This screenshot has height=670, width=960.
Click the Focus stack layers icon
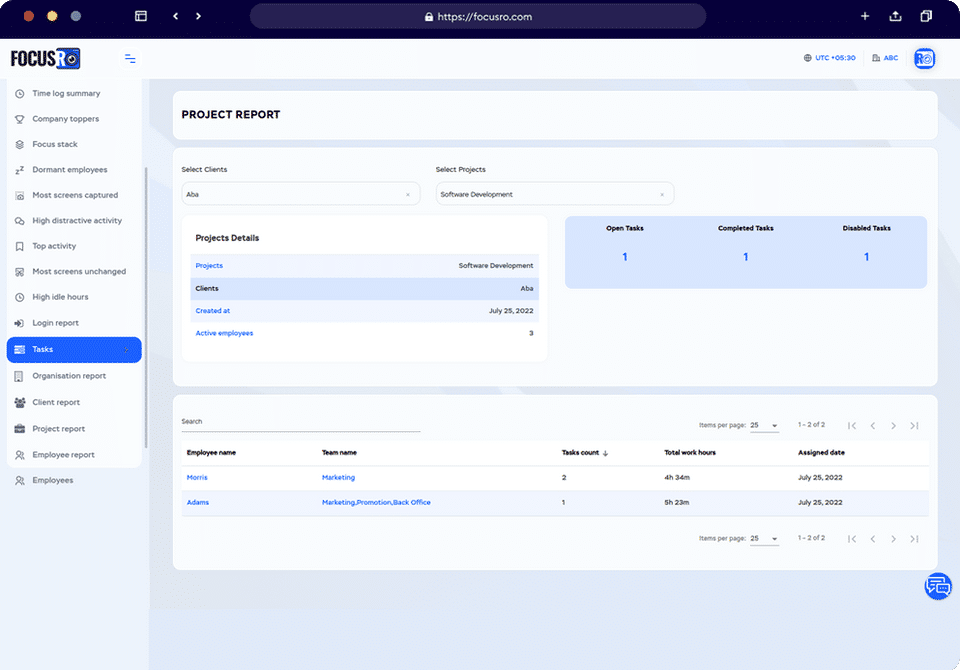click(x=20, y=145)
